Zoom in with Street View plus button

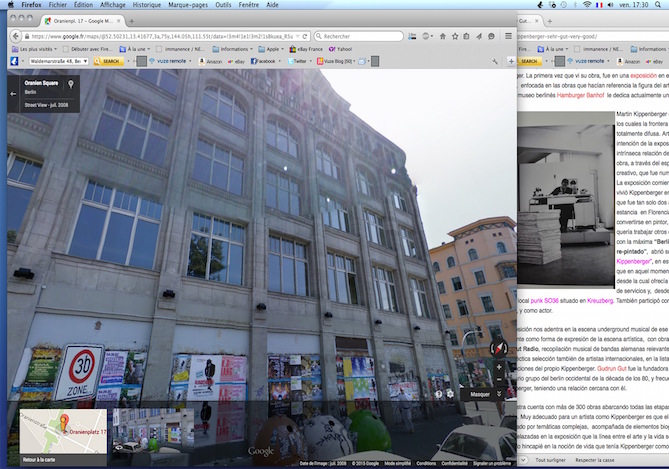[499, 367]
